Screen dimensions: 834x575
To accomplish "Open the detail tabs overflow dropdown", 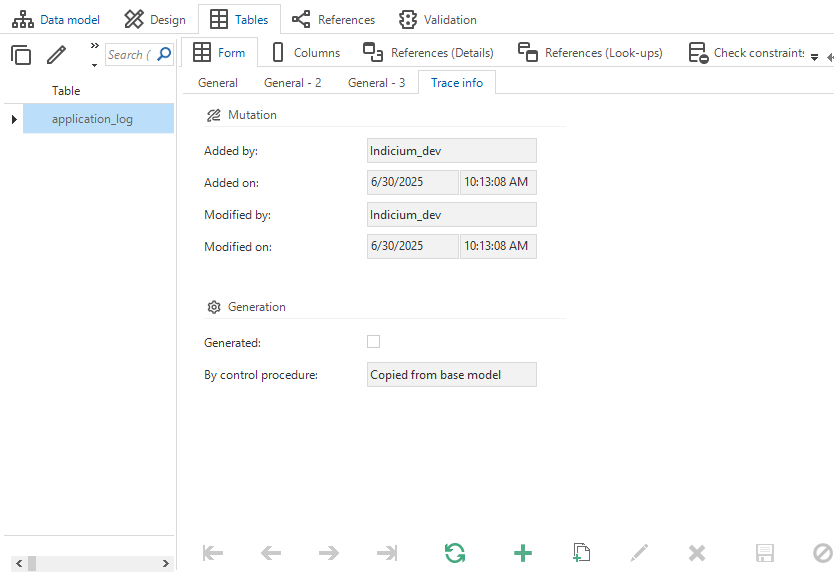I will (814, 57).
